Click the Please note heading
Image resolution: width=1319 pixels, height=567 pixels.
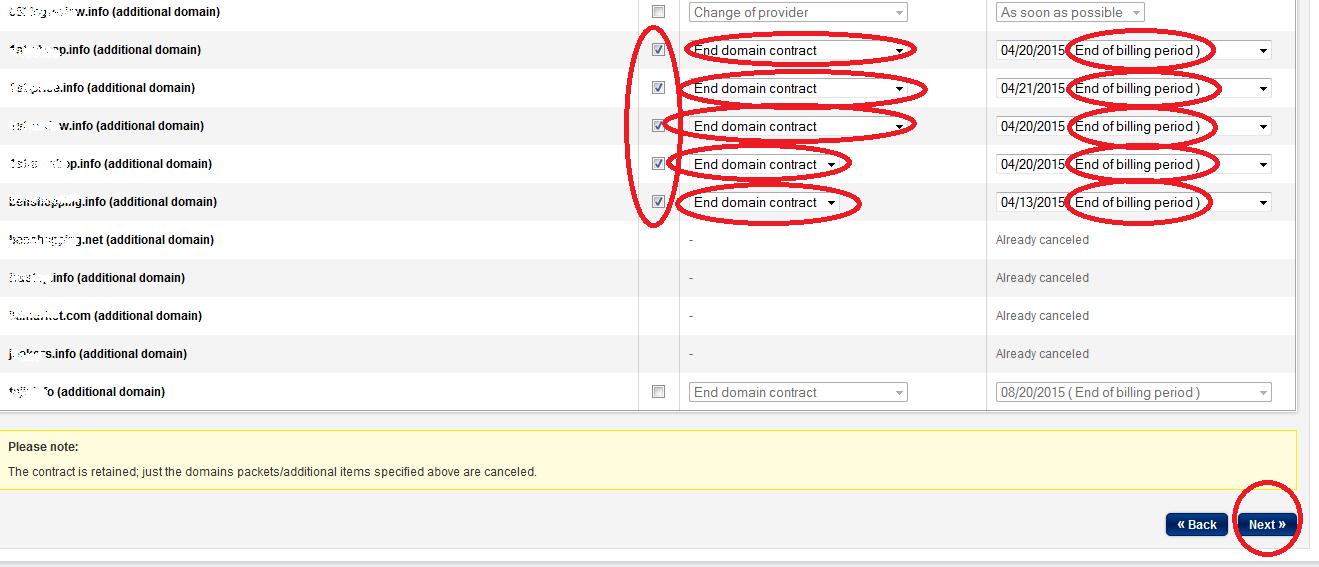click(x=43, y=447)
